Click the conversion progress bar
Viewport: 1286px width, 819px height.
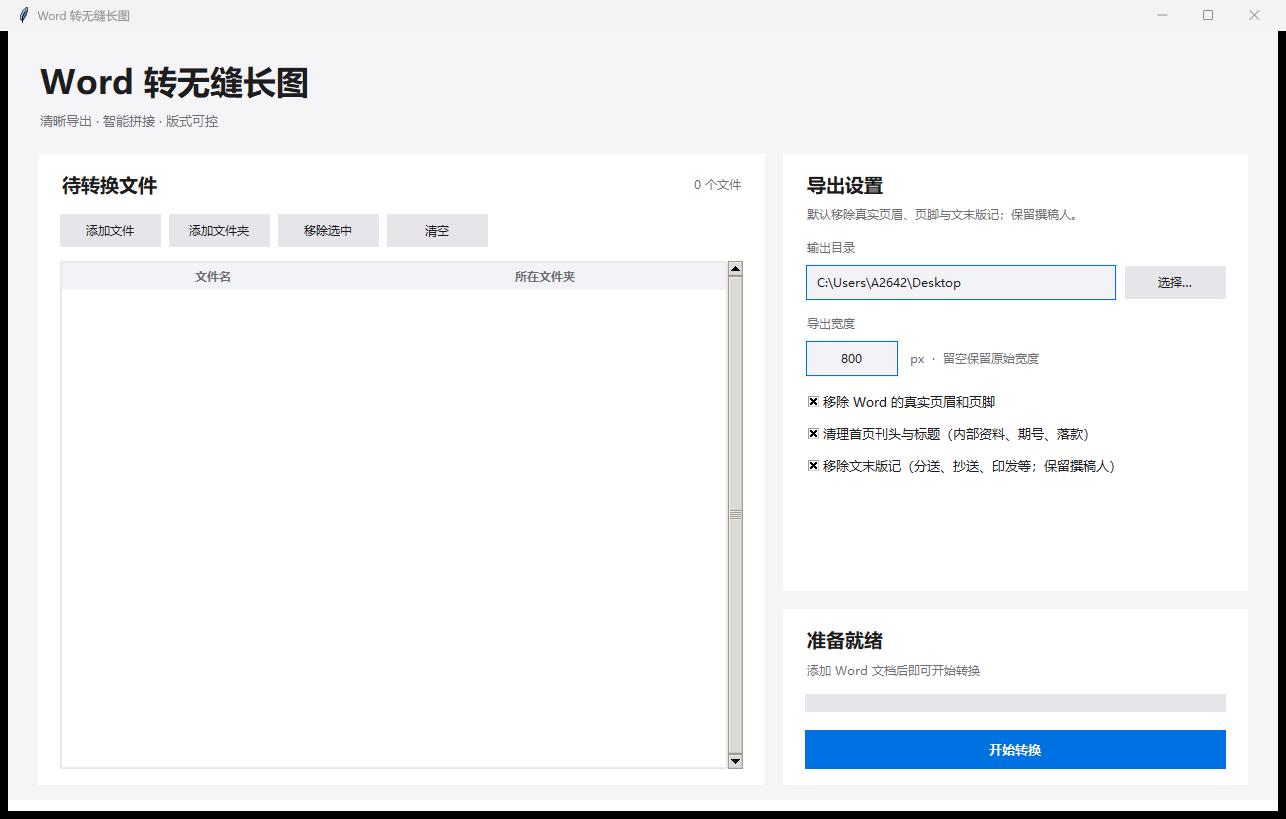1015,703
